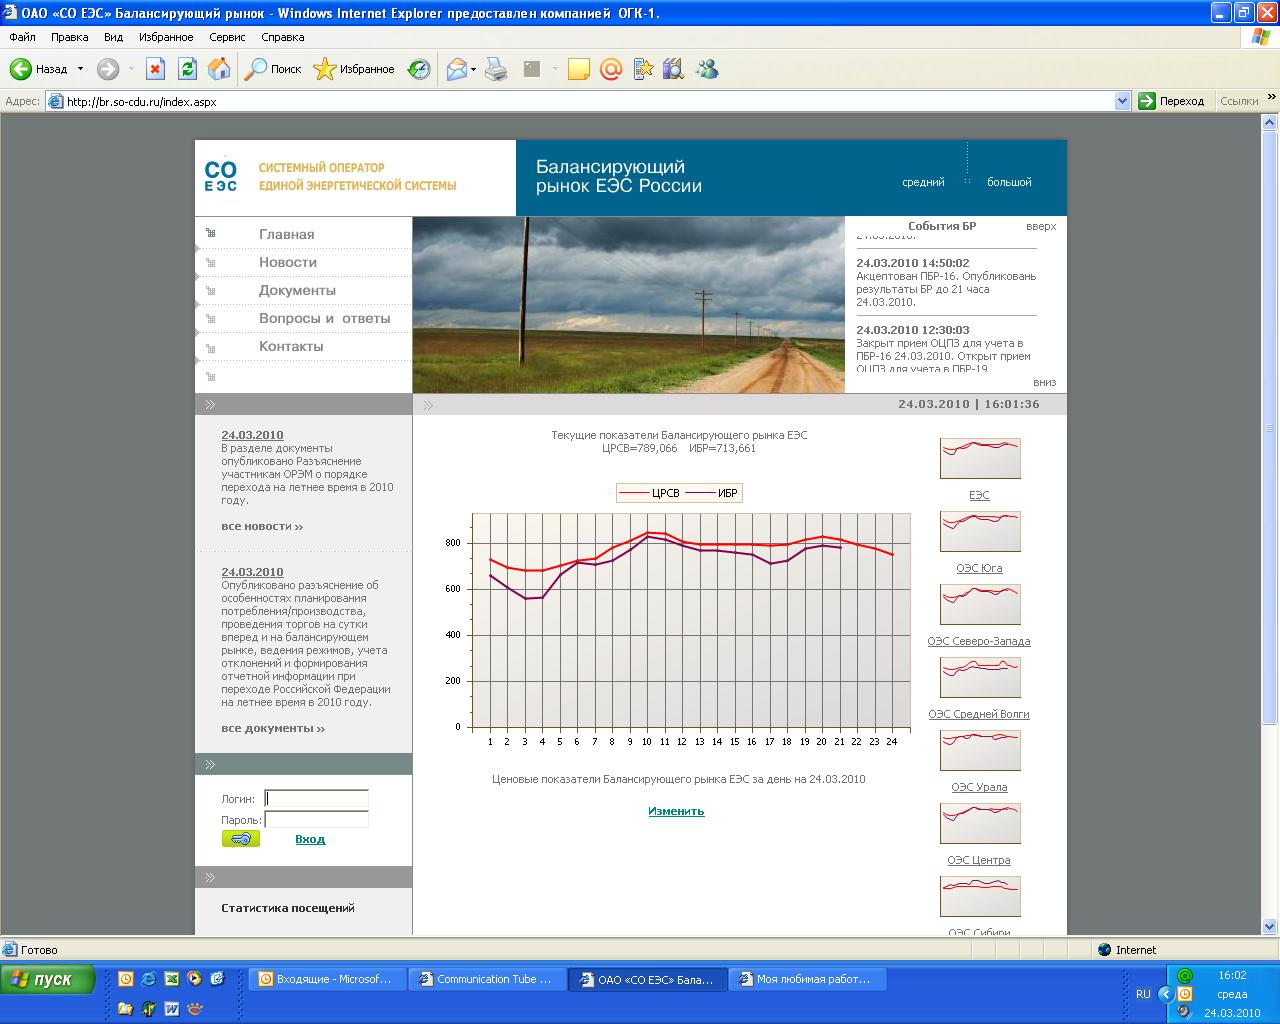Image resolution: width=1280 pixels, height=1024 pixels.
Task: Click the Изменить link below chart
Action: point(676,811)
